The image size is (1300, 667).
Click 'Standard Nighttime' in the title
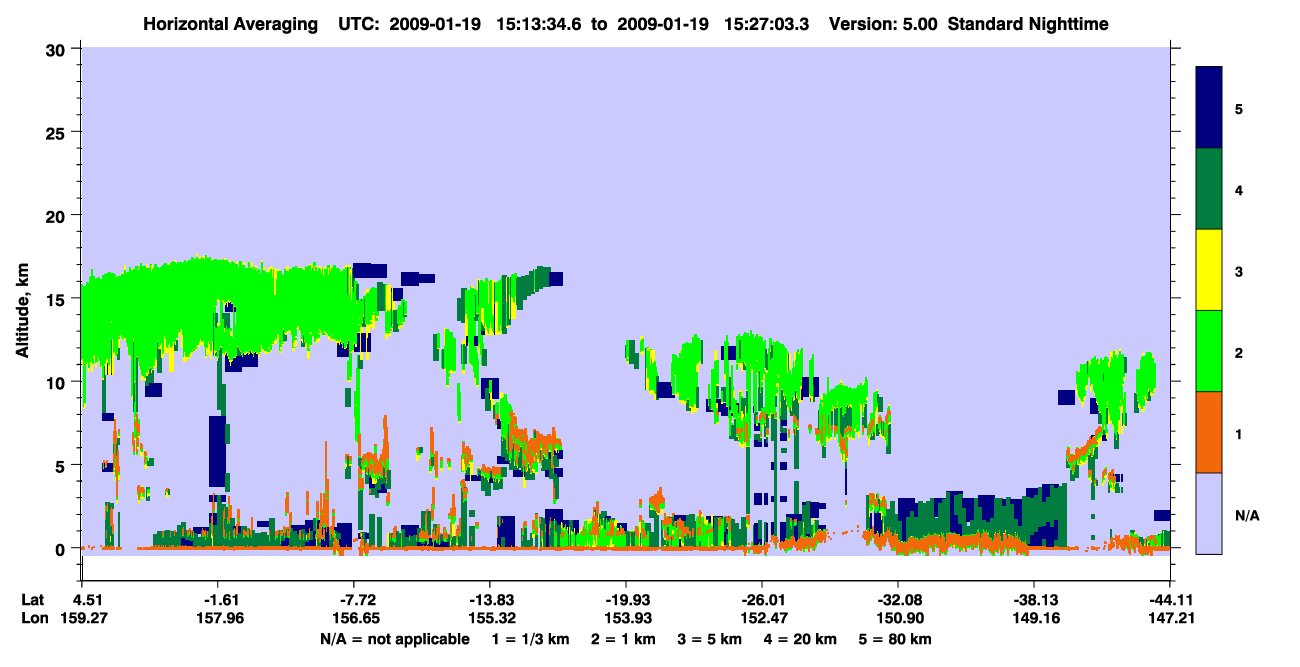1028,23
